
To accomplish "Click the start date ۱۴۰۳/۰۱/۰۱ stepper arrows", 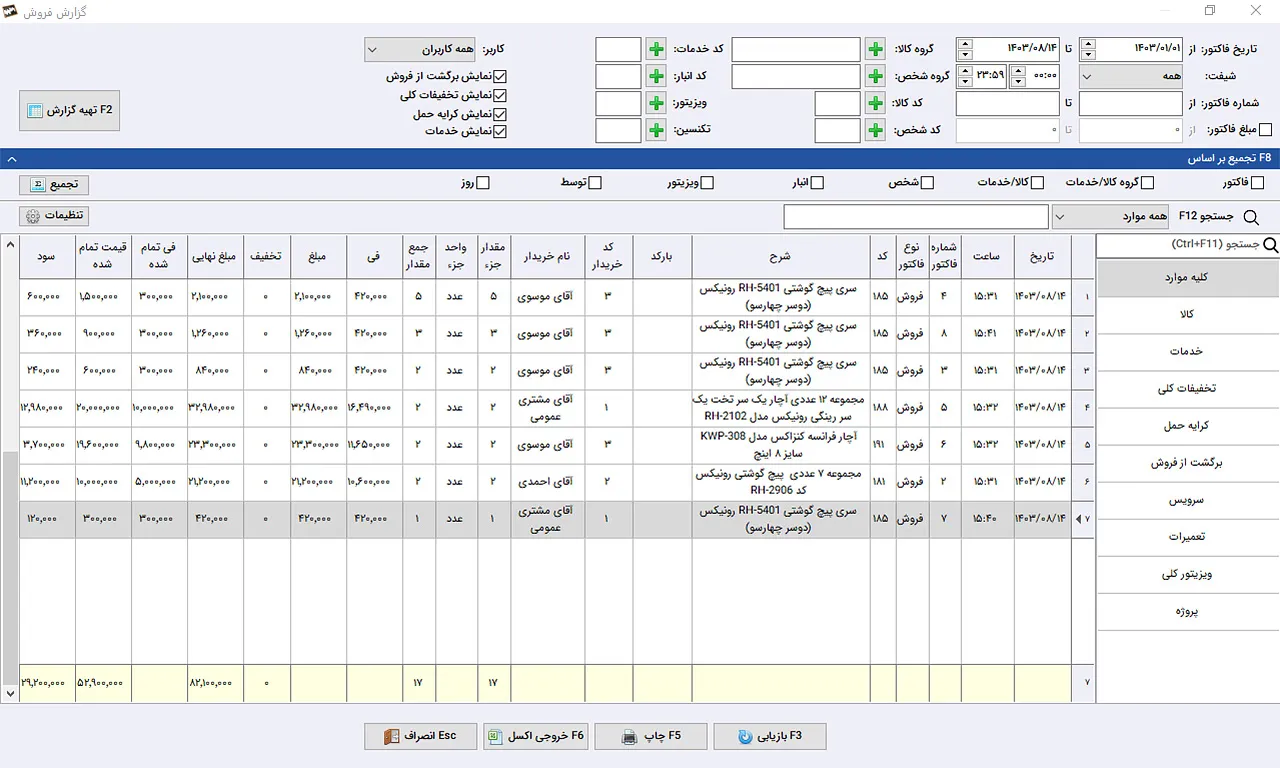I will coord(1089,49).
